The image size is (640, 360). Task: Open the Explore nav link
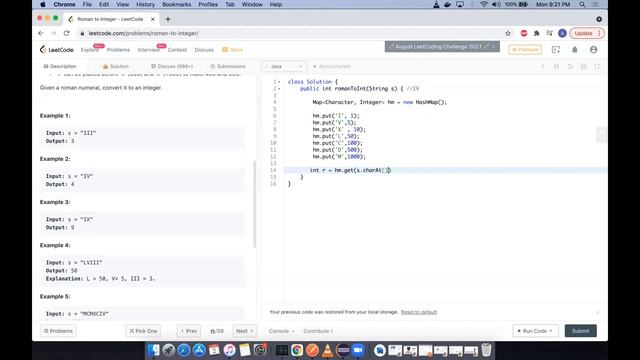pyautogui.click(x=90, y=50)
